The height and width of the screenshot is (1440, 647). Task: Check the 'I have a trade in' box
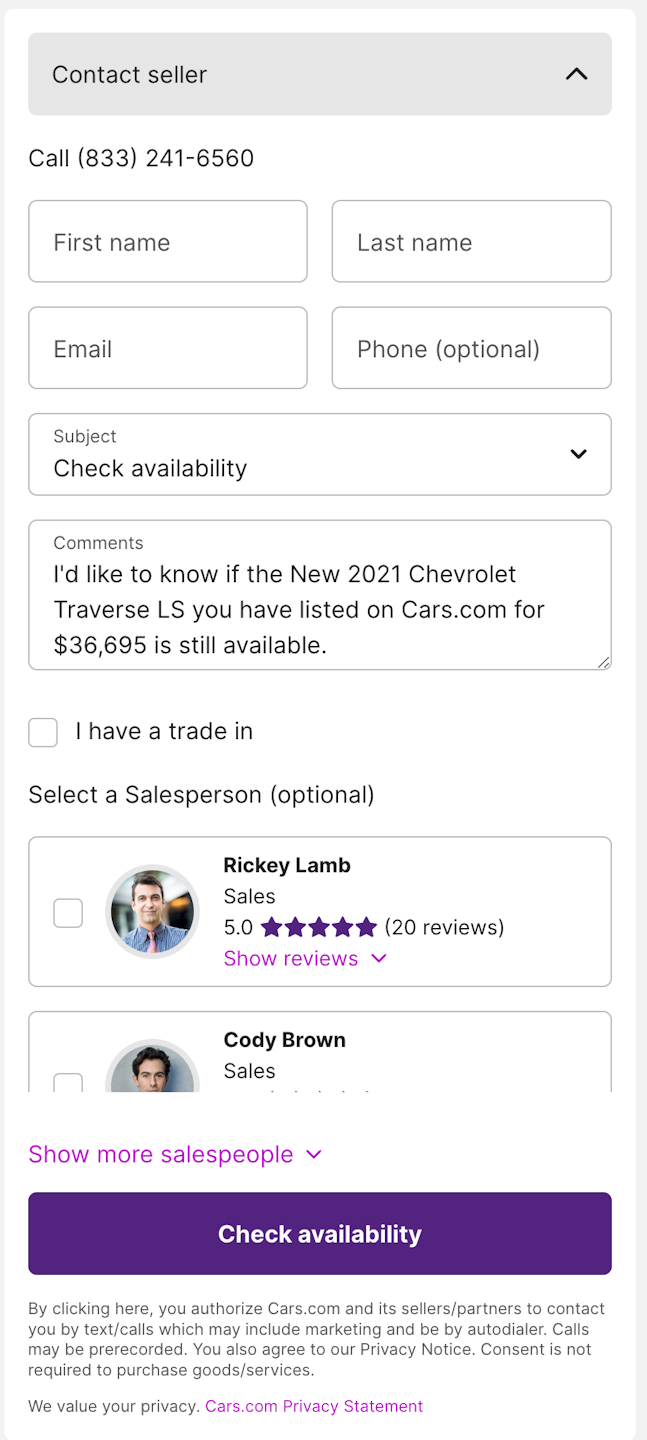[x=43, y=732]
